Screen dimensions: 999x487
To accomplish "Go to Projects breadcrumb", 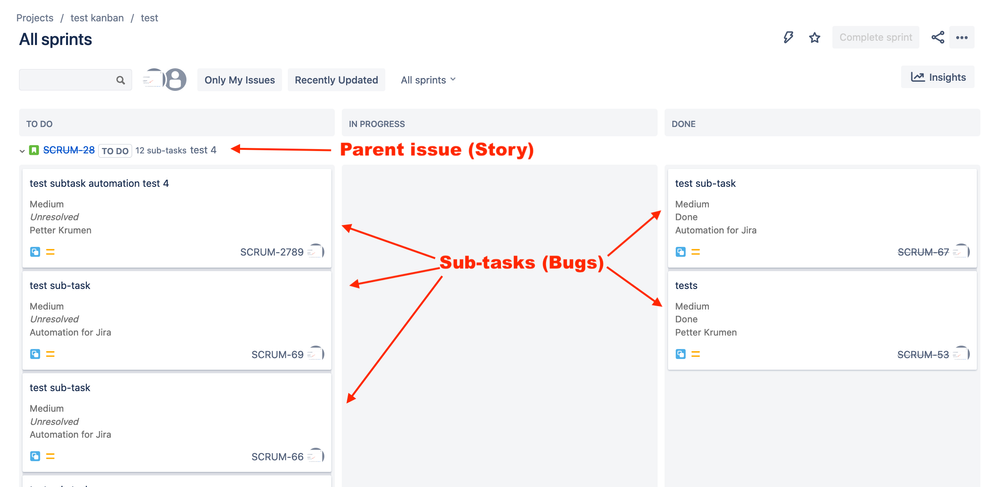I will click(34, 18).
